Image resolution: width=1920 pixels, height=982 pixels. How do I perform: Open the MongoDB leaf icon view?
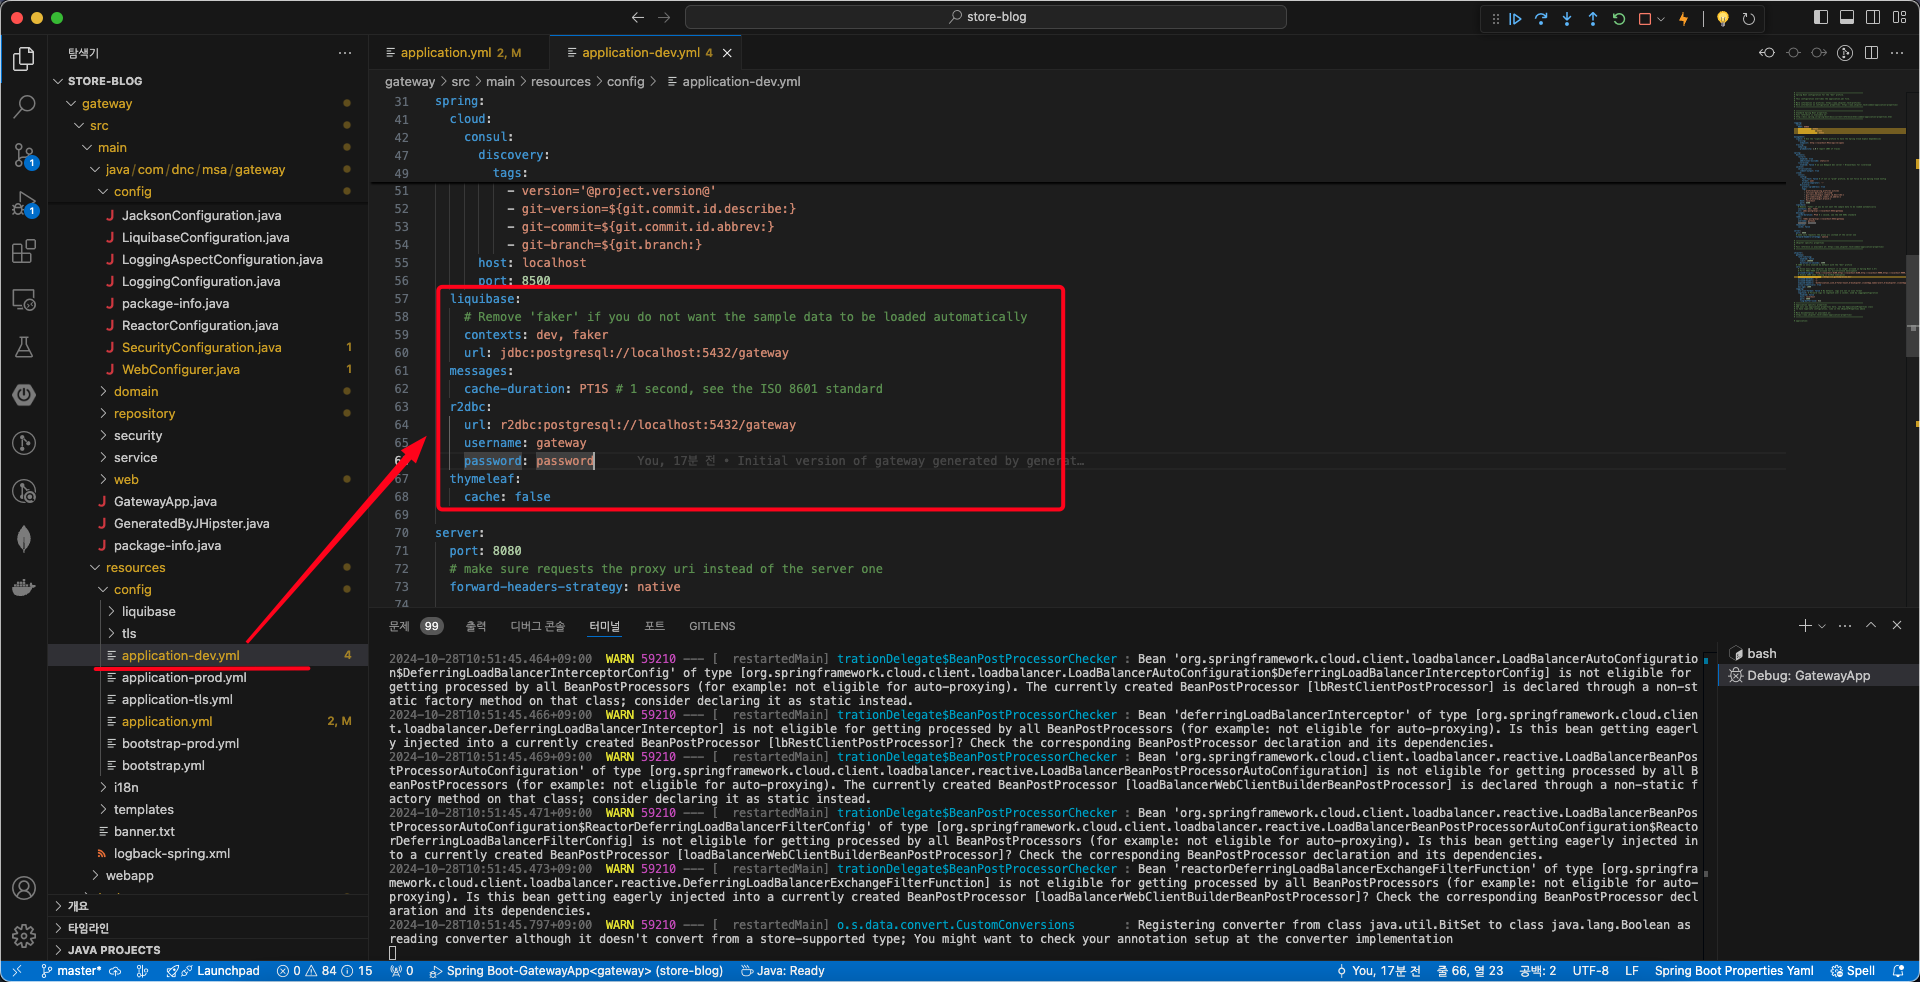pos(24,539)
